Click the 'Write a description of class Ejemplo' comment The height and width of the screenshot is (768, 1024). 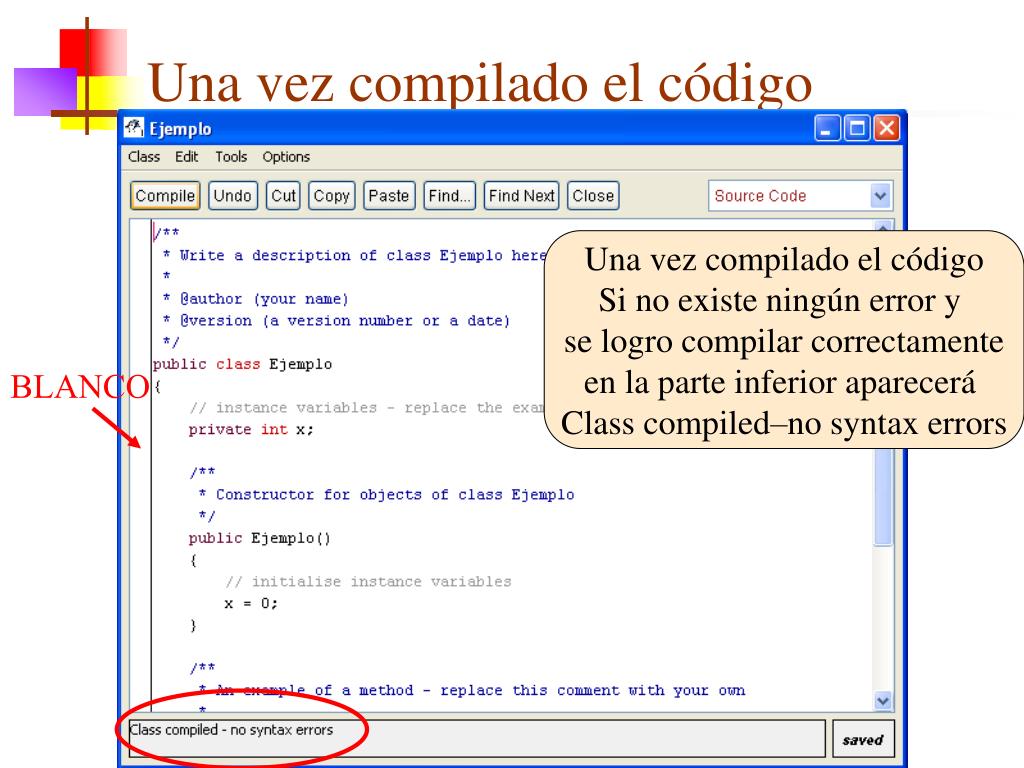[354, 255]
